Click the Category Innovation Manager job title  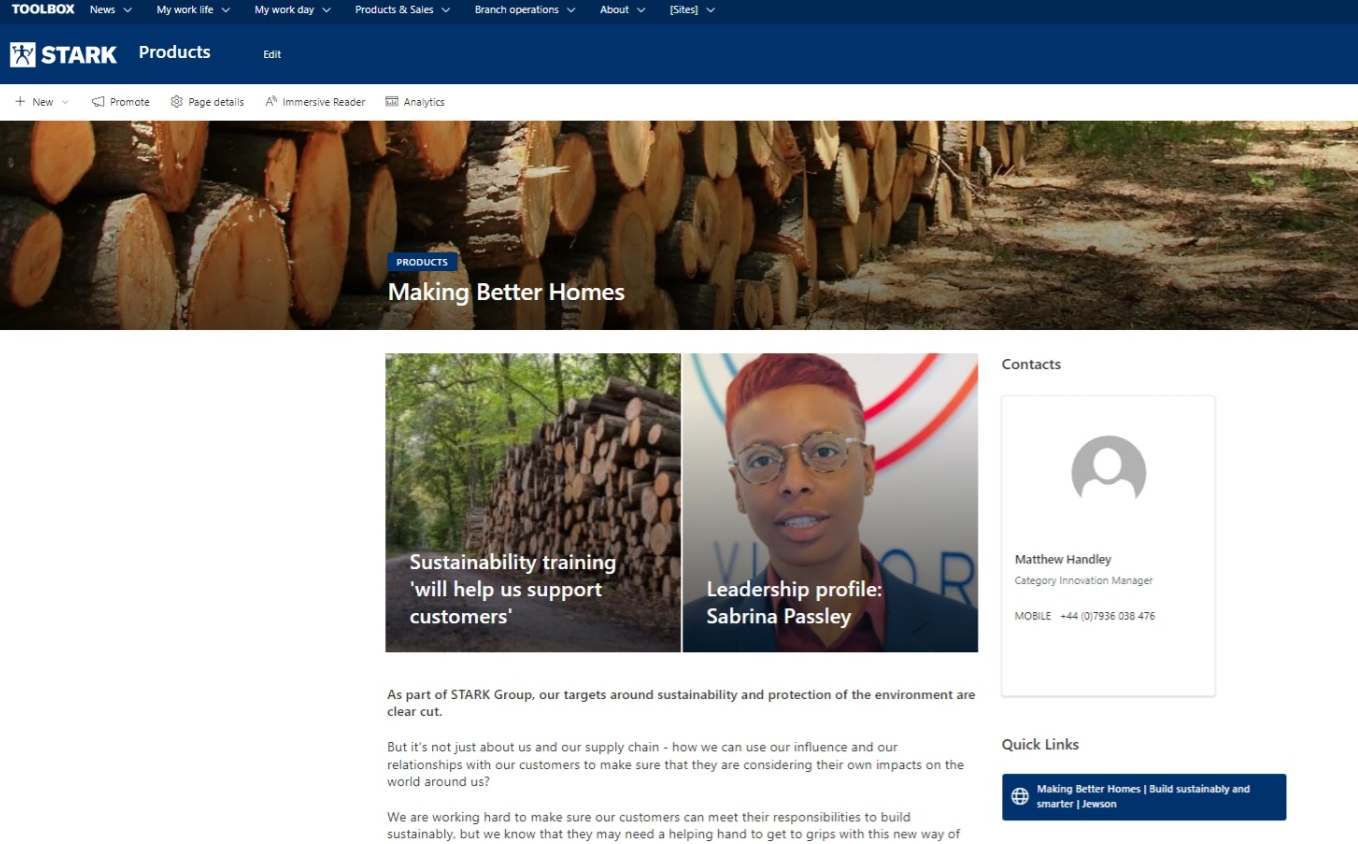[x=1084, y=581]
